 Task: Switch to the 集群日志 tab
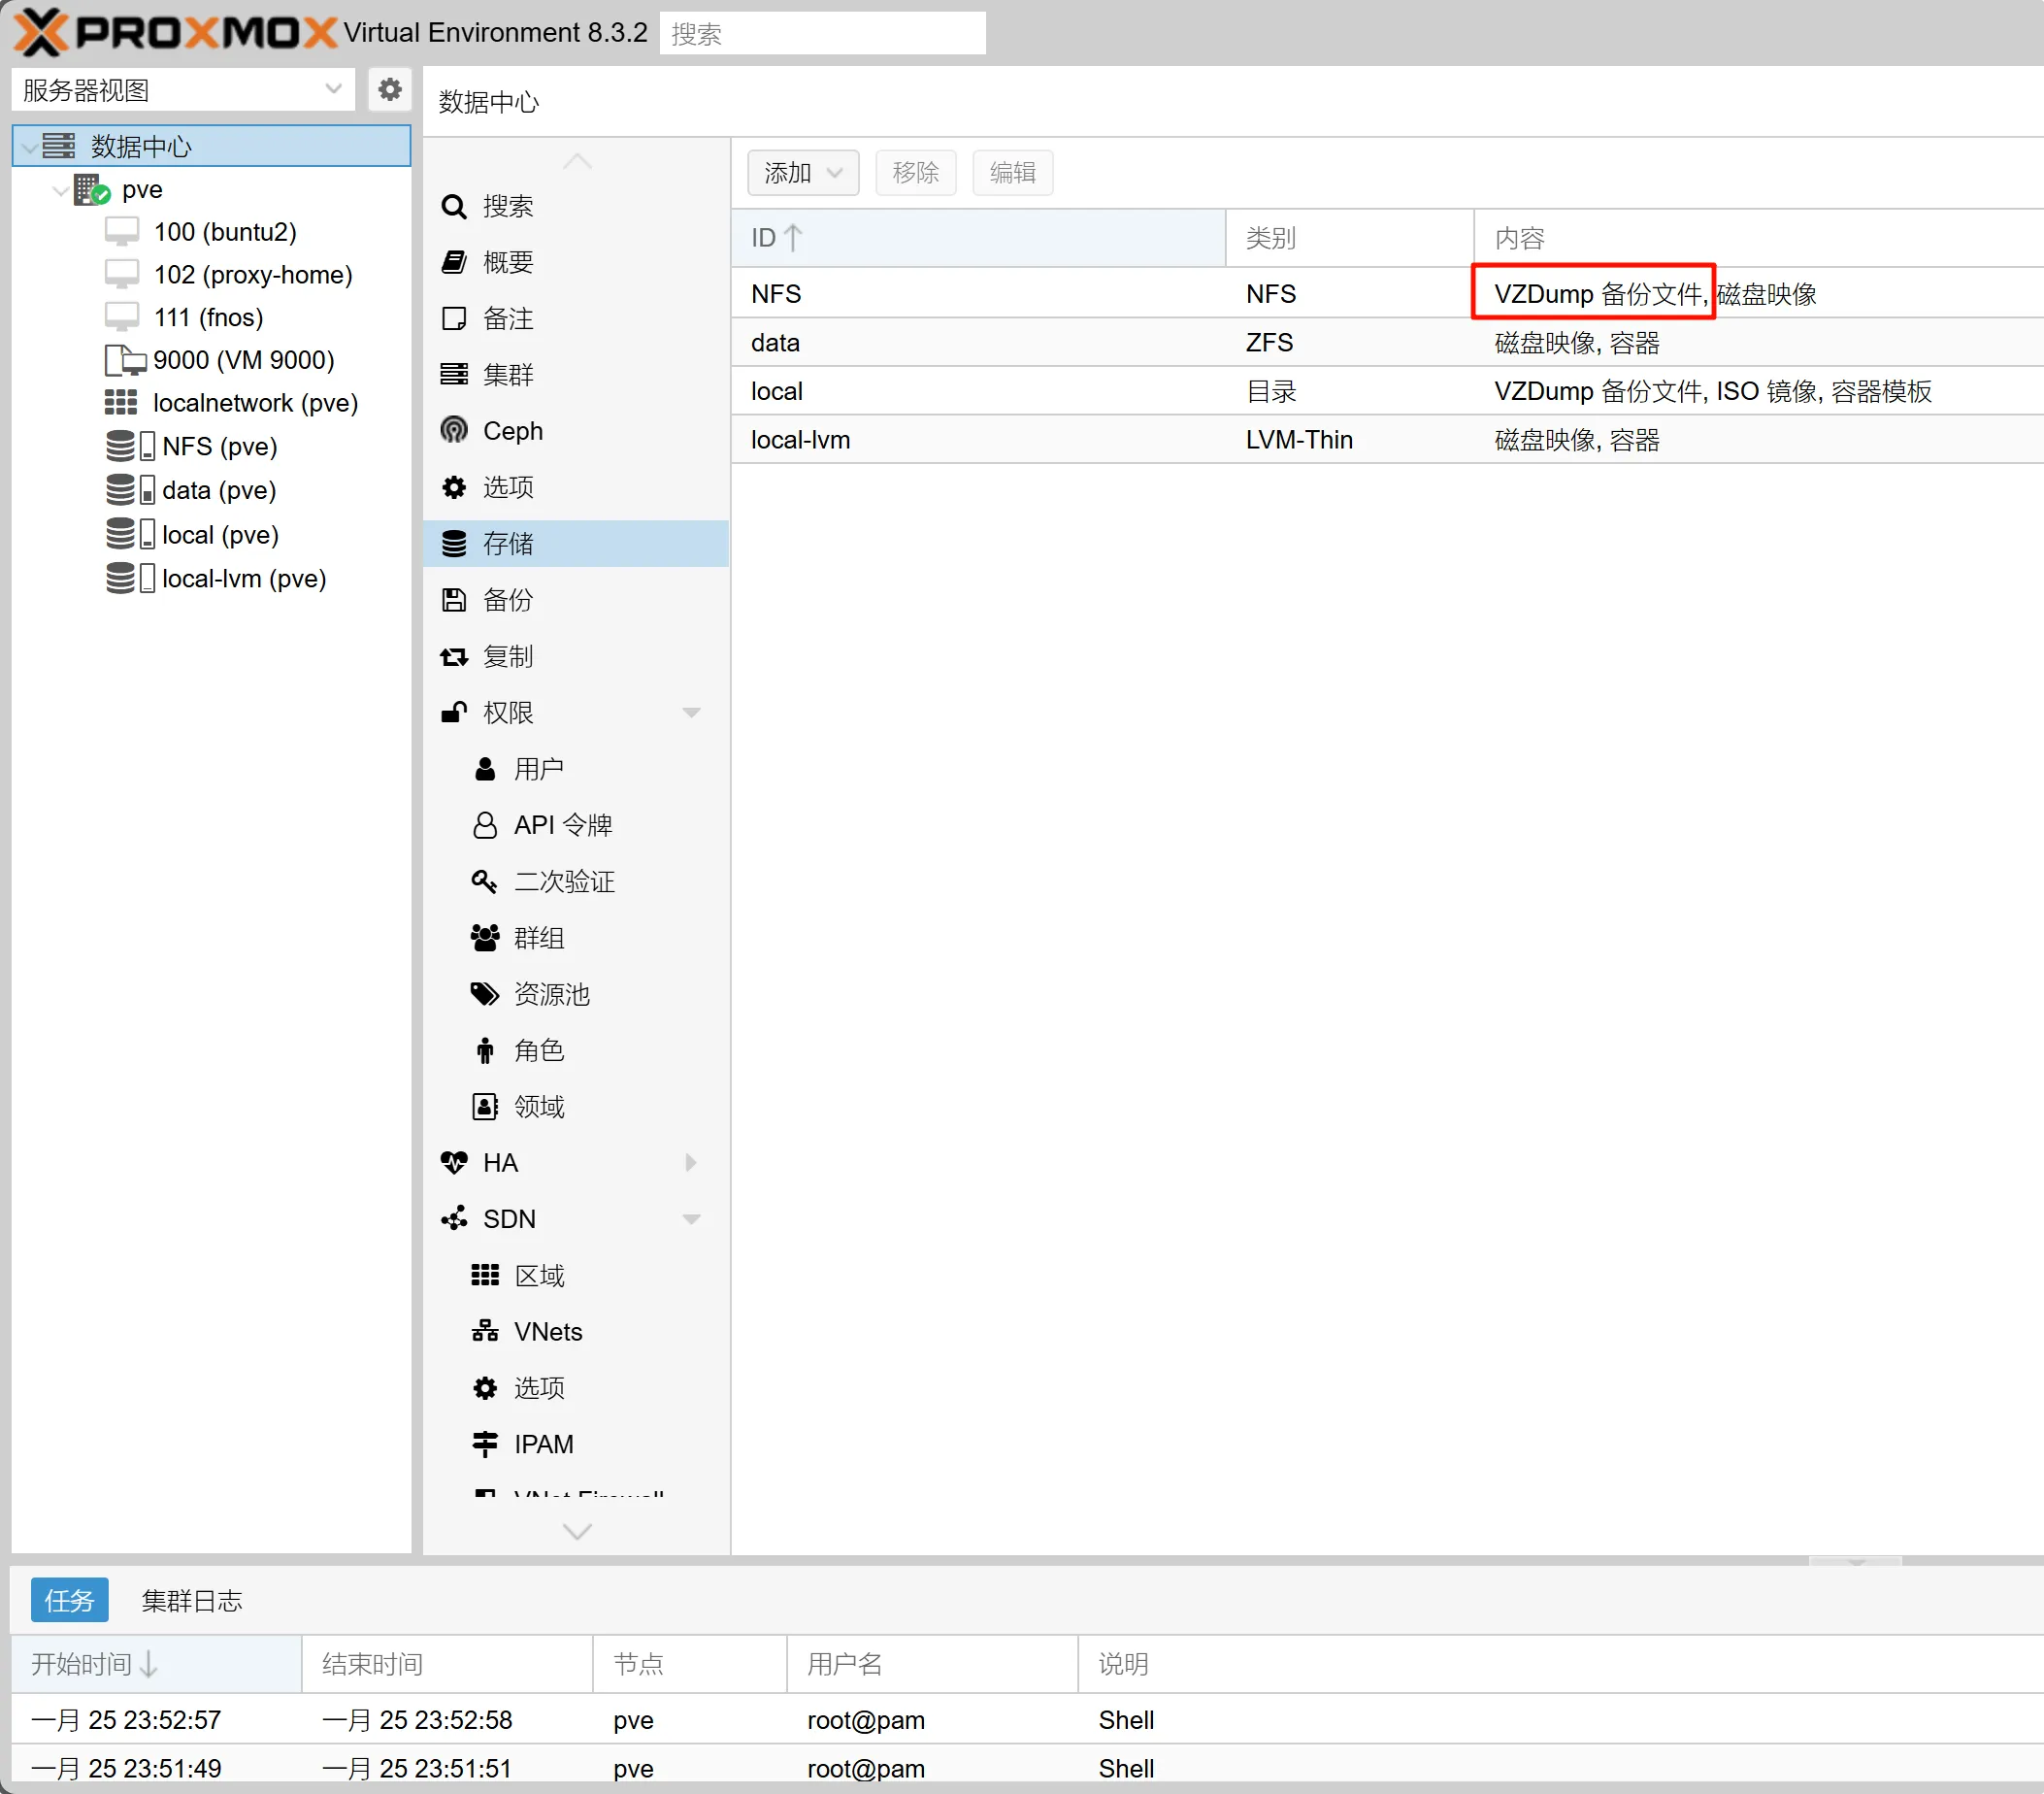point(191,1601)
